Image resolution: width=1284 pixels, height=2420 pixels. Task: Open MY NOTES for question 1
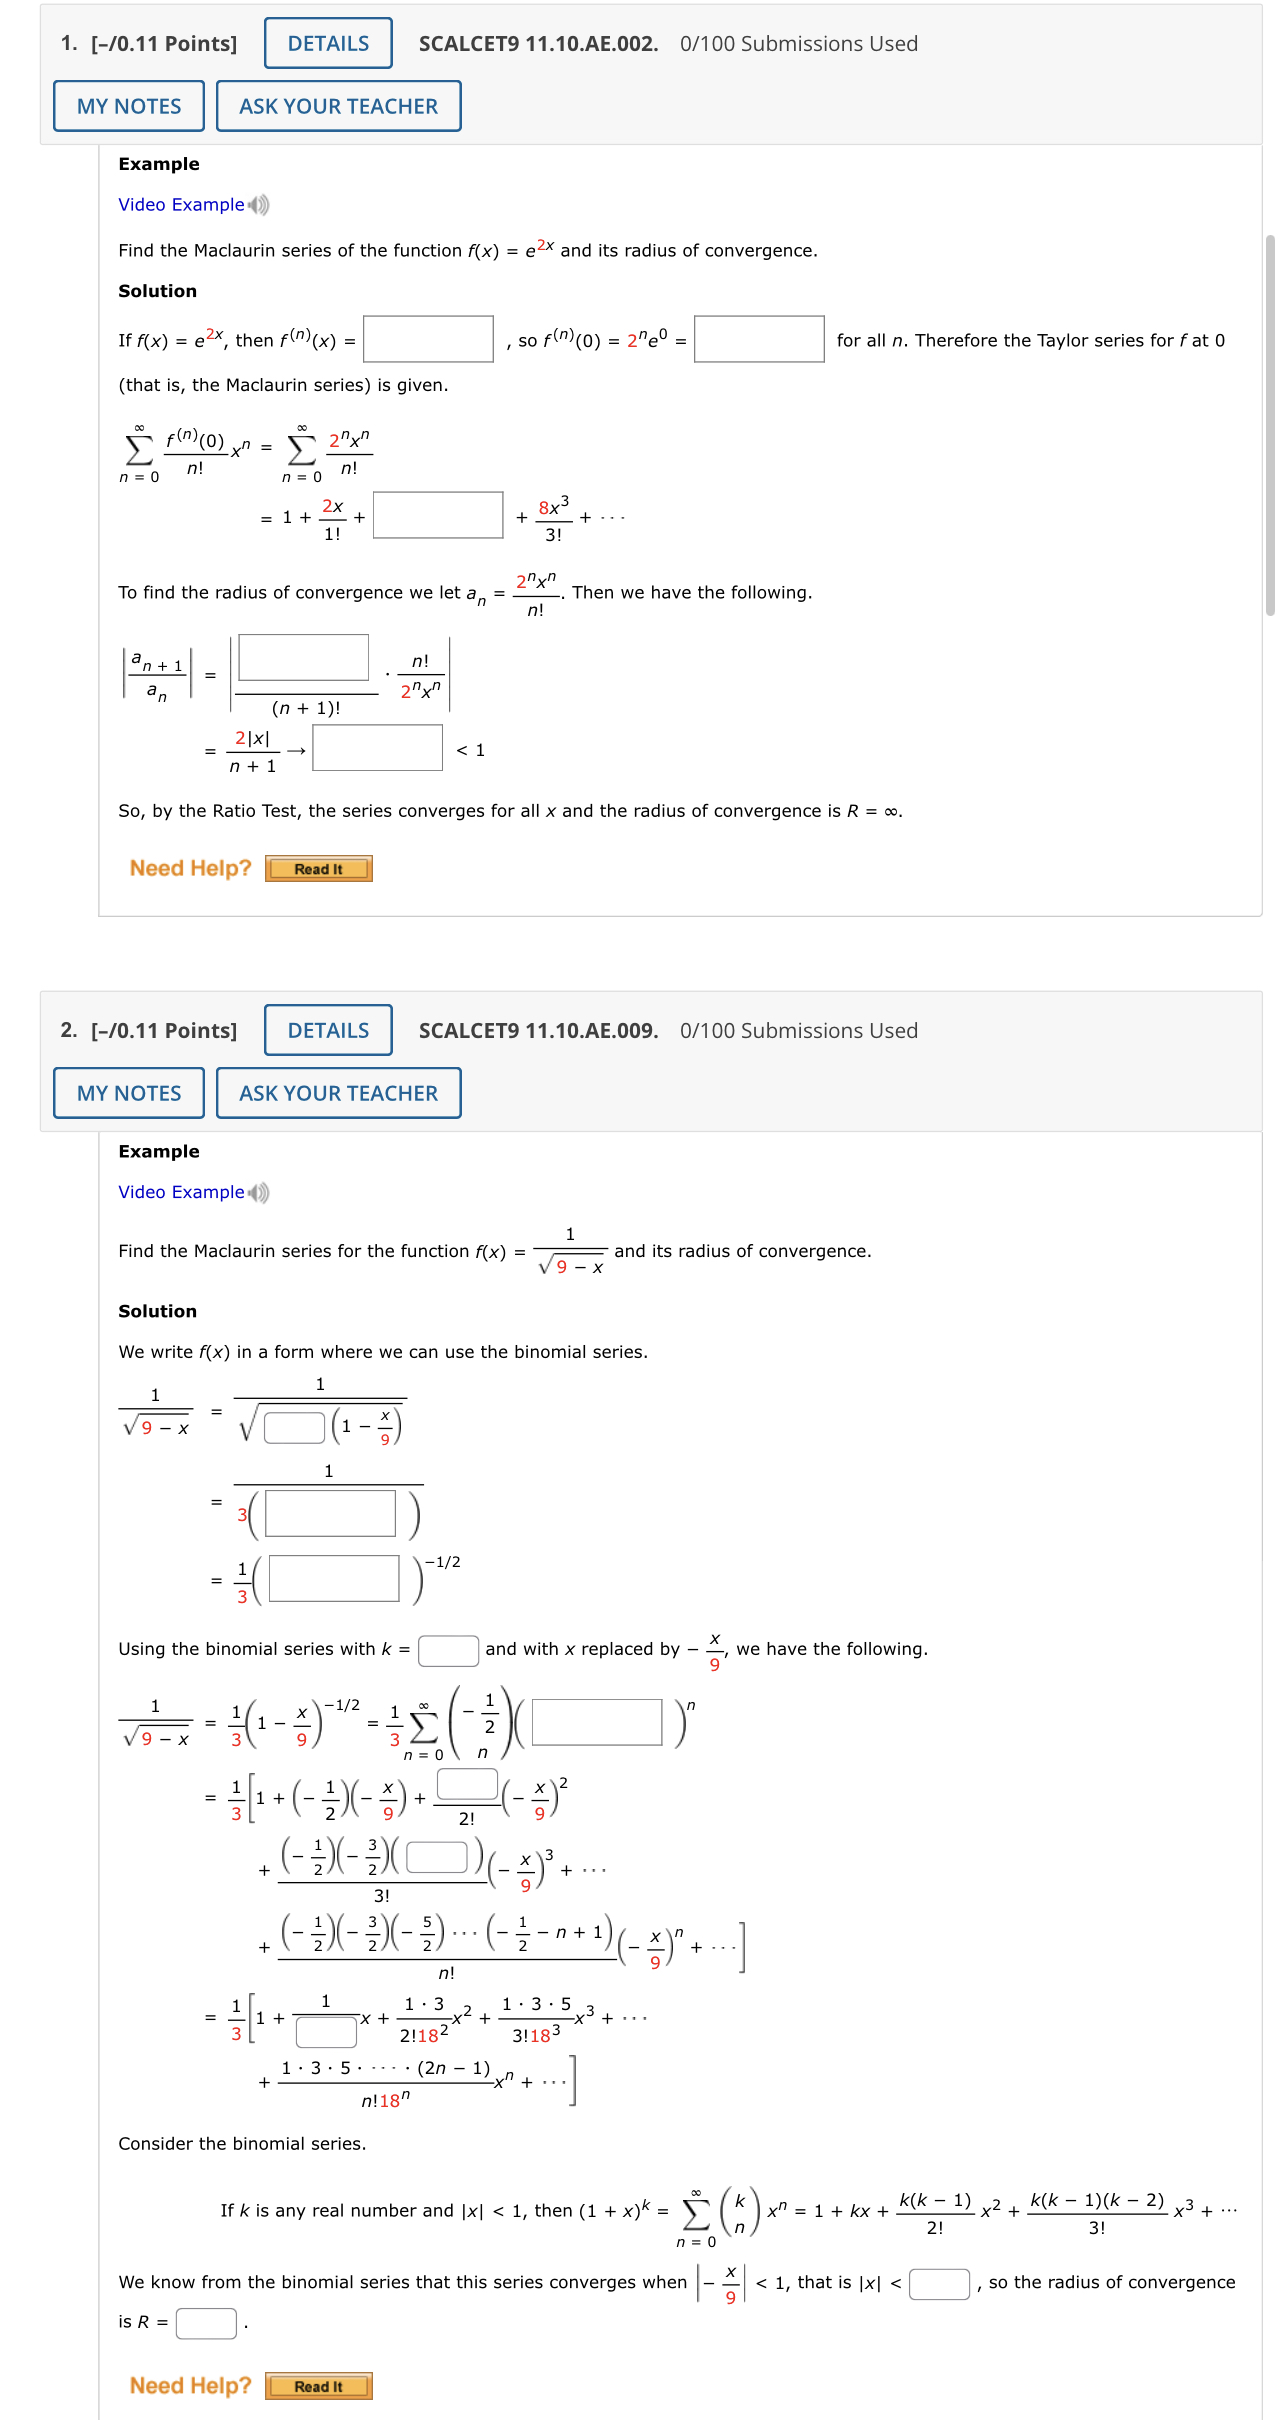tap(129, 106)
